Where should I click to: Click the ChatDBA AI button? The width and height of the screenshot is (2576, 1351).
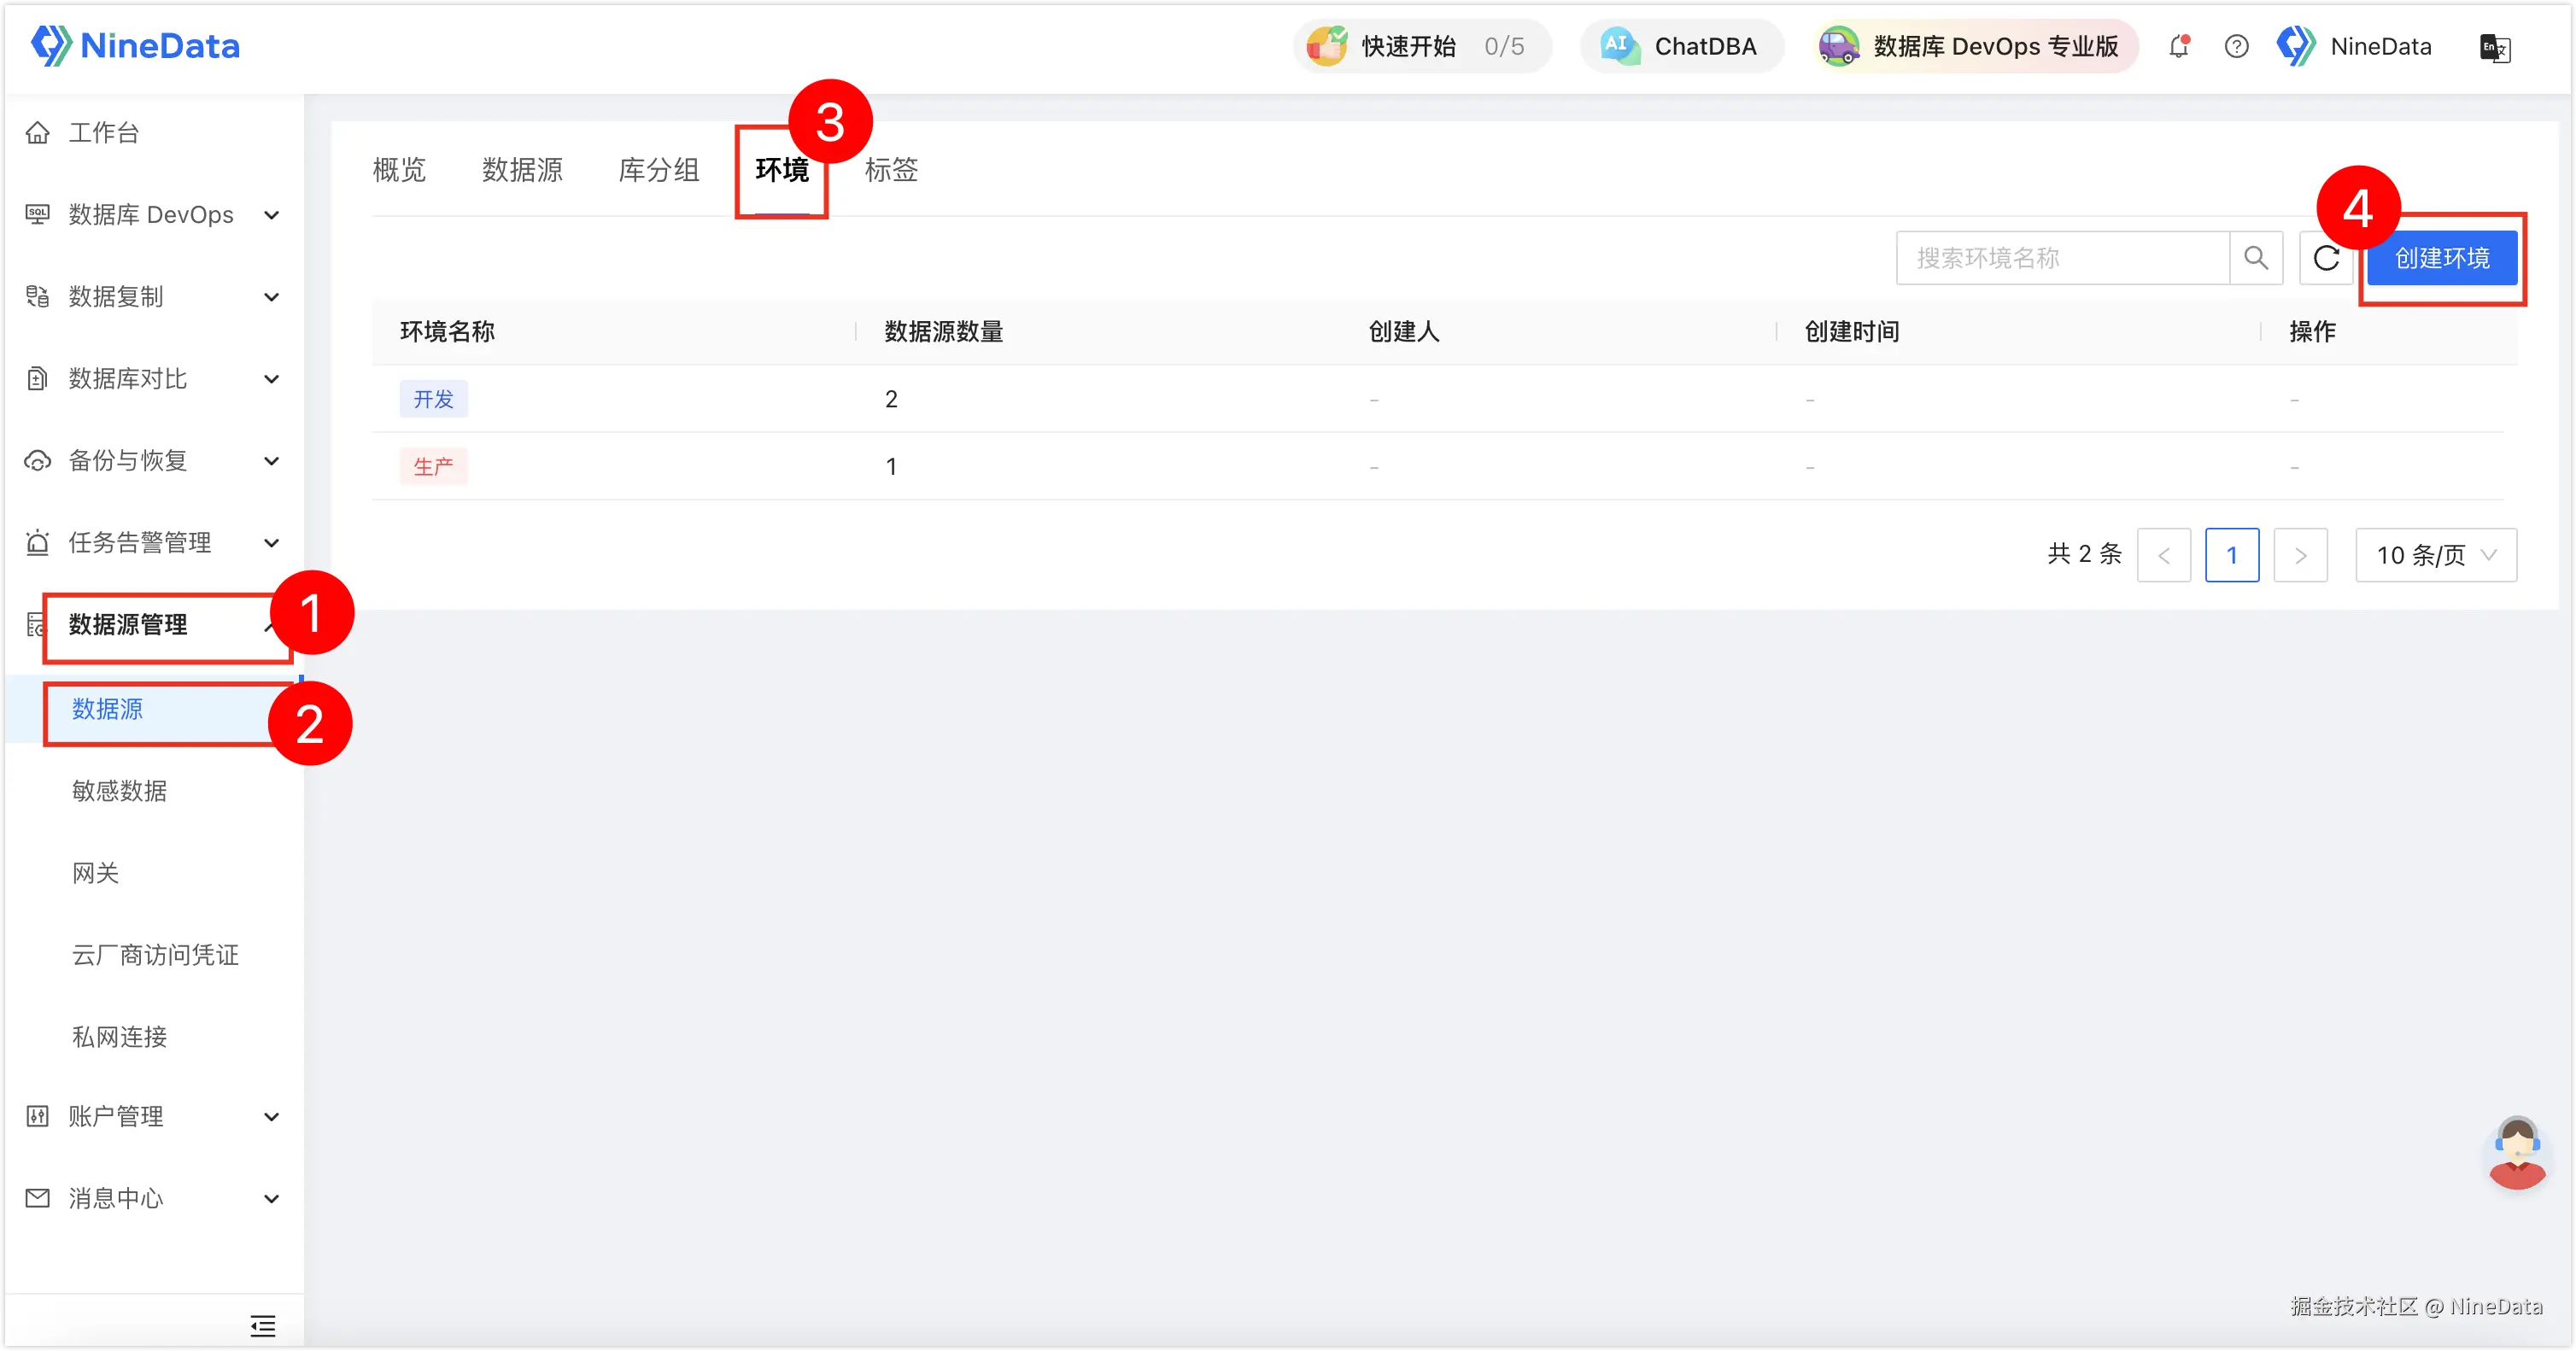(1681, 47)
